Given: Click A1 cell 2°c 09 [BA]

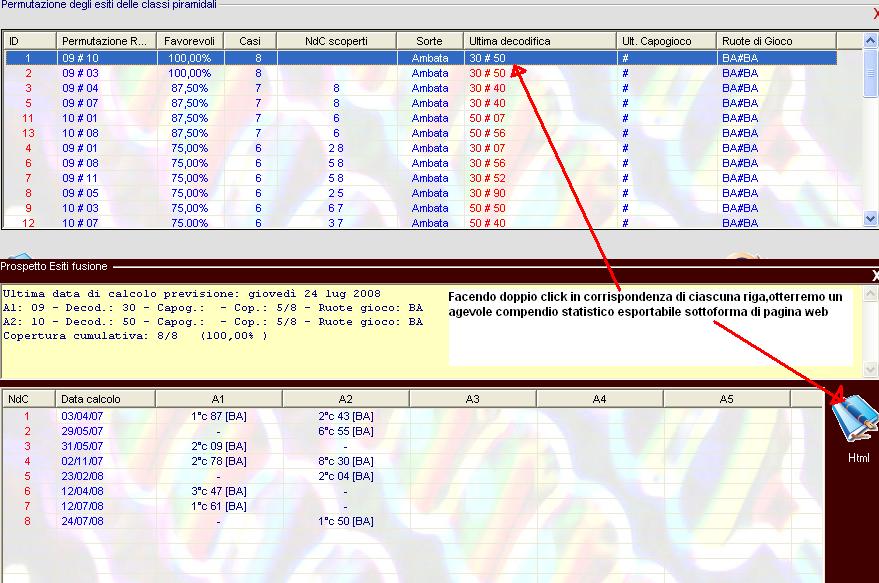Looking at the screenshot, I should [219, 446].
